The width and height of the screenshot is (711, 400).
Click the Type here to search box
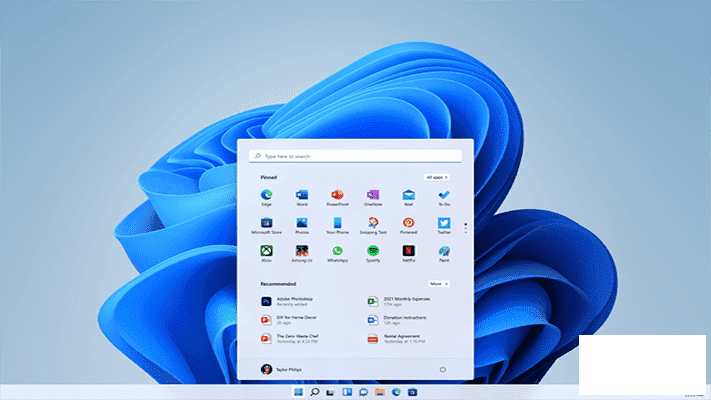(356, 156)
